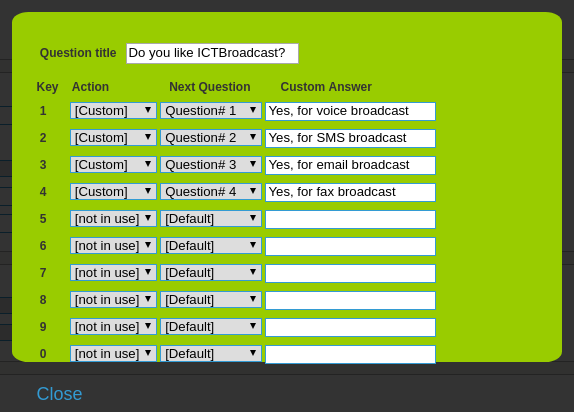Click the Question title input field
574x412 pixels.
click(212, 53)
